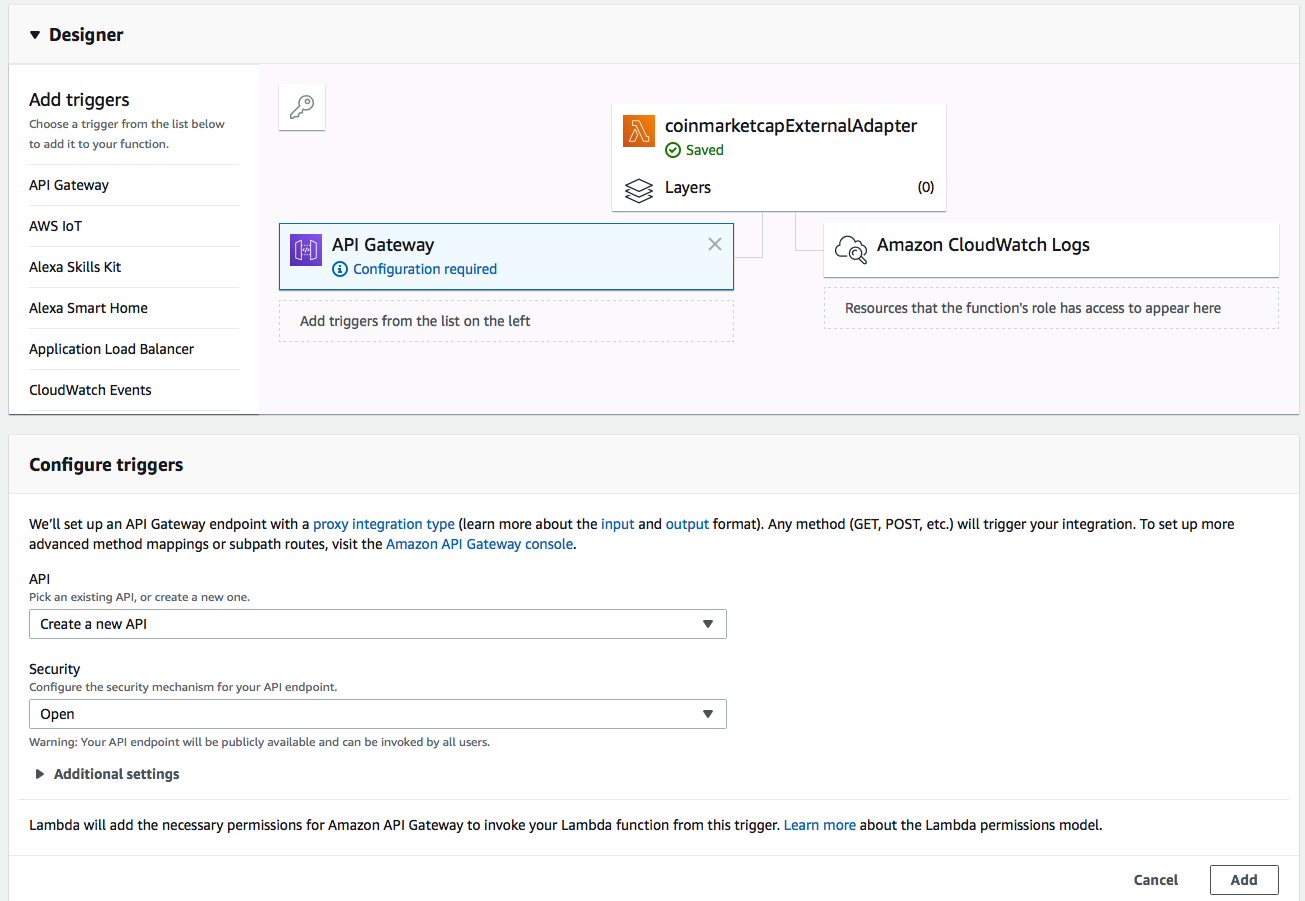
Task: Click the Configuration required info icon
Action: [340, 269]
